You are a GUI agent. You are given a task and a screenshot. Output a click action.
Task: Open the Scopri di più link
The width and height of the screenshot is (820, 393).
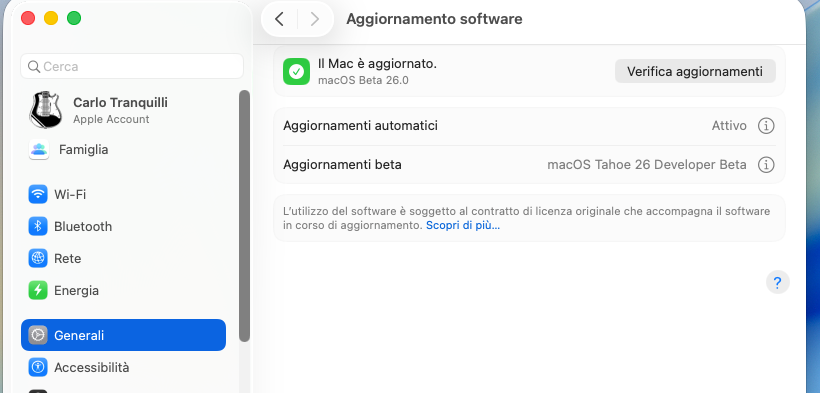(463, 226)
